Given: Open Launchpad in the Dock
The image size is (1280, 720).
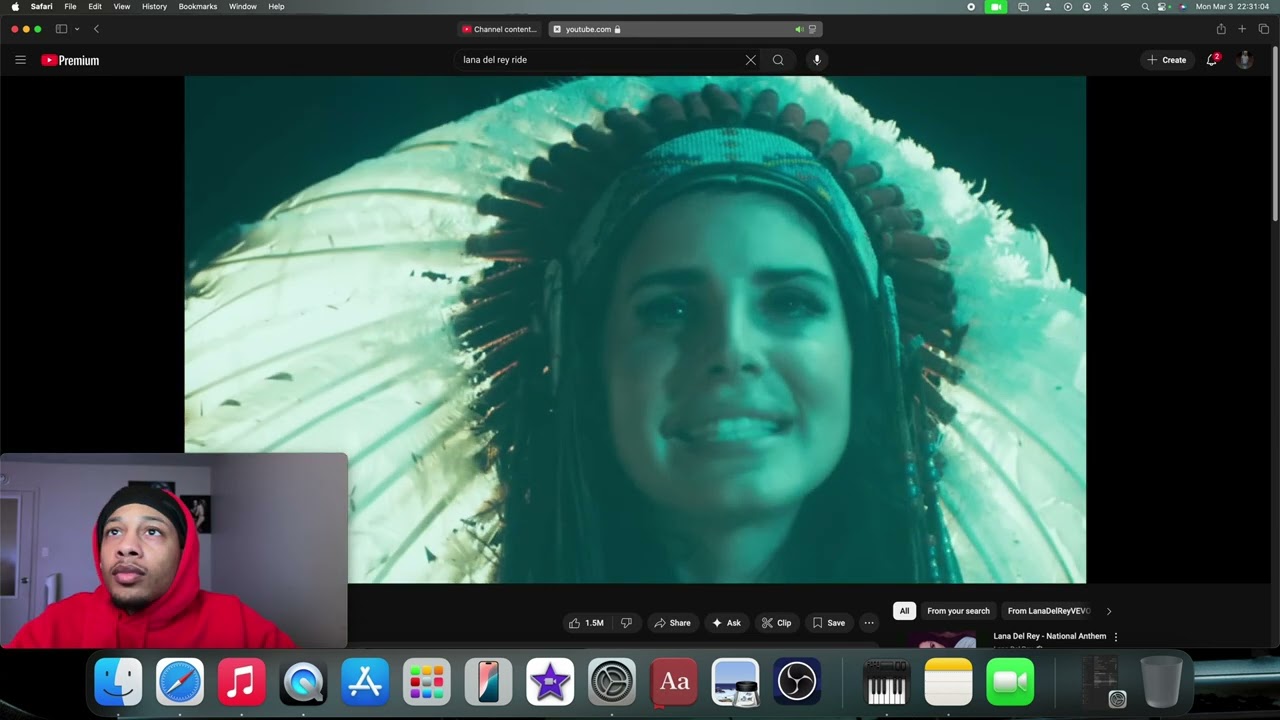Looking at the screenshot, I should pyautogui.click(x=427, y=682).
